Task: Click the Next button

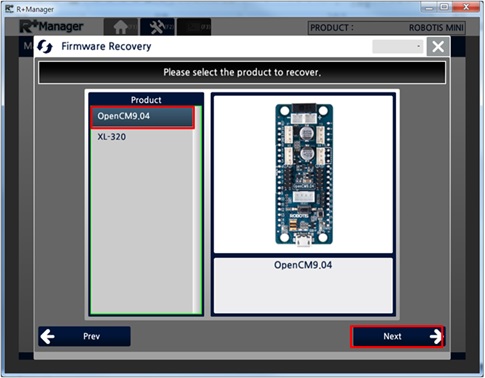Action: coord(397,336)
